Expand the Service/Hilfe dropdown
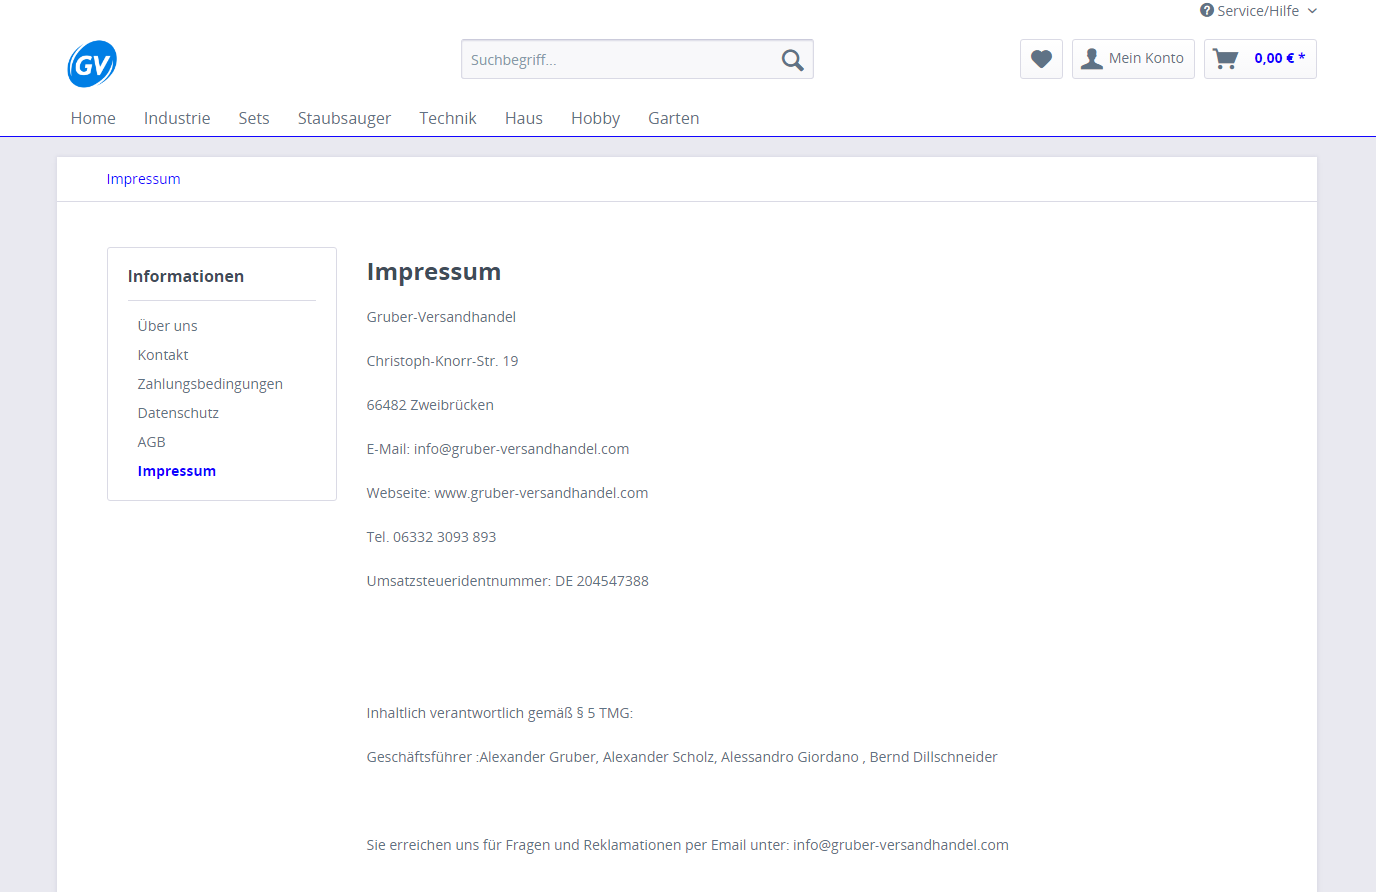The image size is (1376, 892). [1259, 11]
